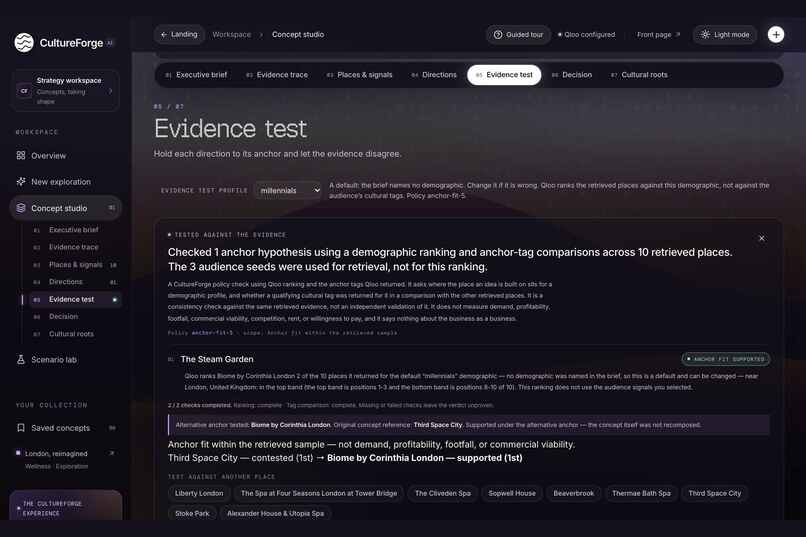Select the Evidence test tab
Viewport: 806px width, 537px height.
click(x=504, y=75)
